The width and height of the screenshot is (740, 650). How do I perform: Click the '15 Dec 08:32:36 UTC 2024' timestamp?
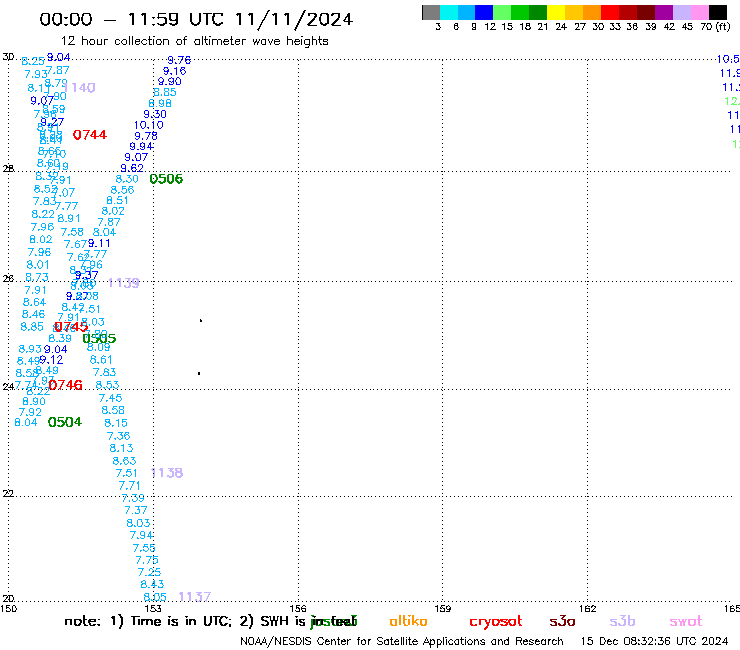(654, 642)
